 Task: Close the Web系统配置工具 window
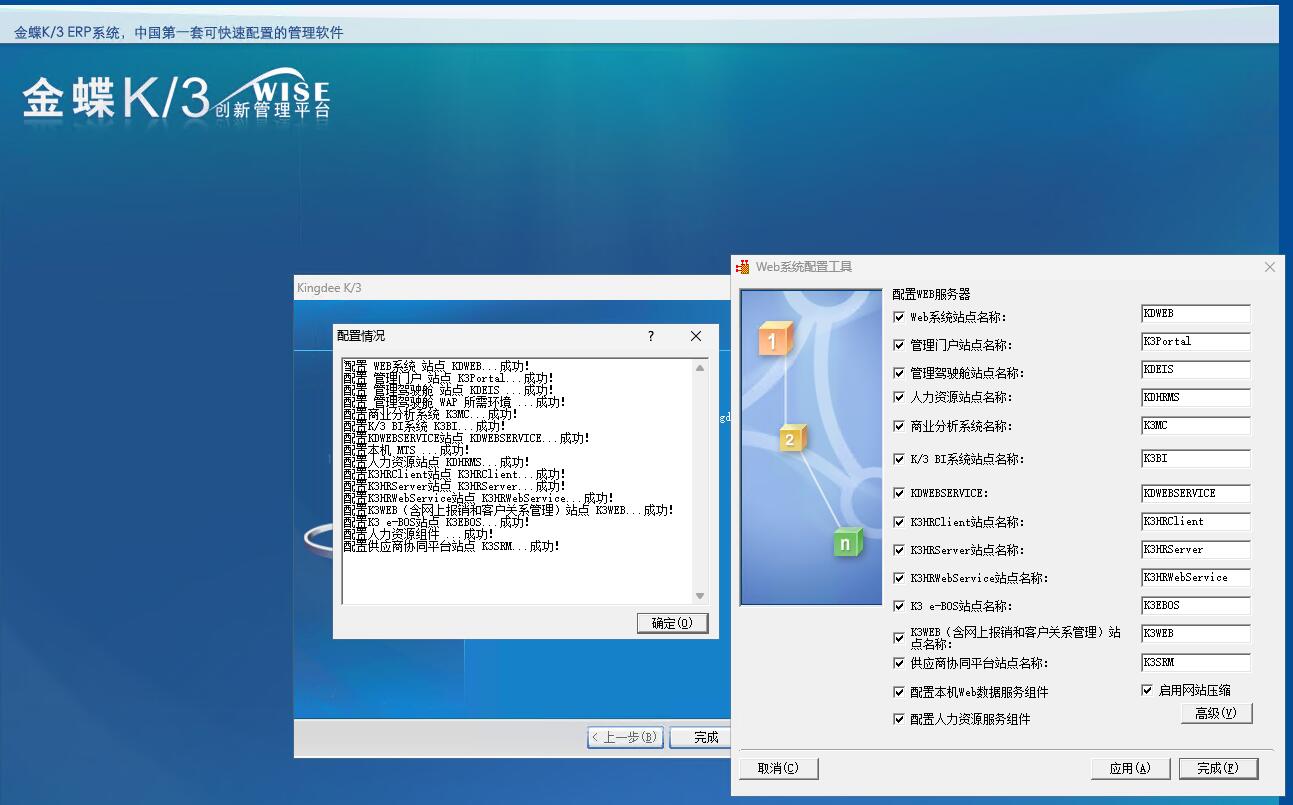tap(1270, 267)
